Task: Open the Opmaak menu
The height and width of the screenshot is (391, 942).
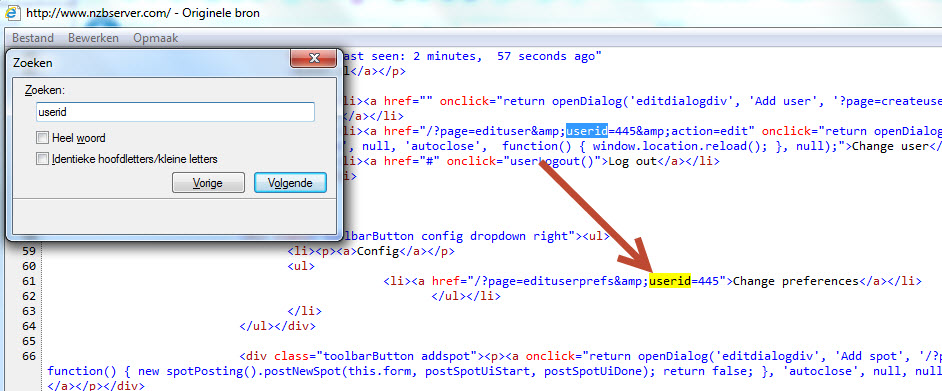Action: 156,38
